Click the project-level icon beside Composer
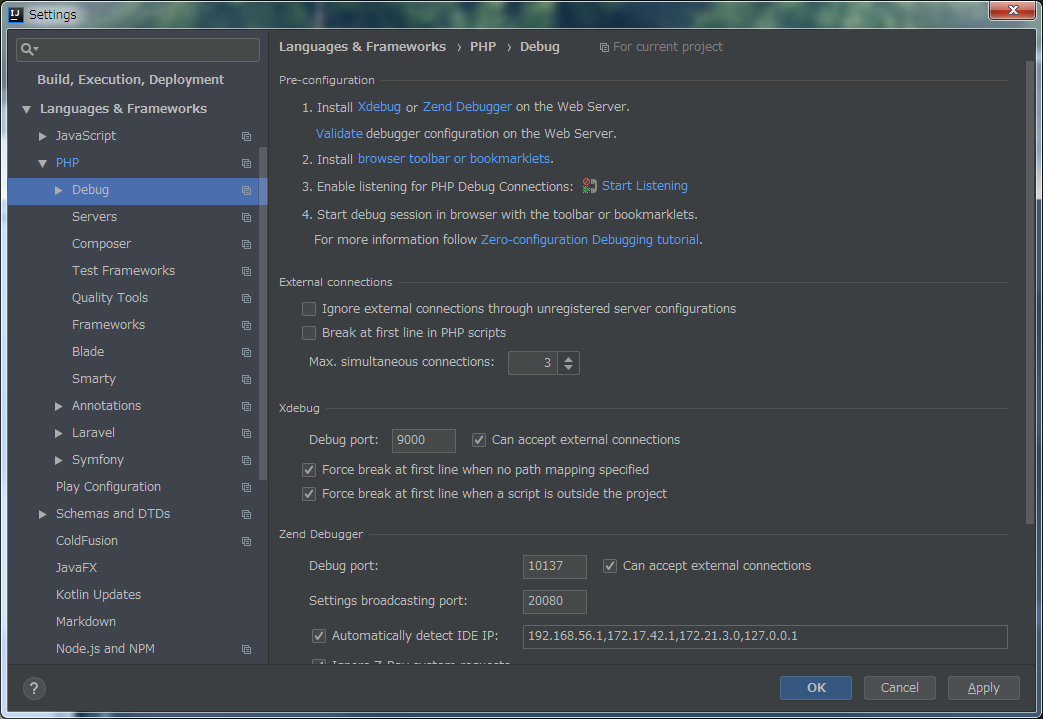Screen dimensions: 1043x719 coord(246,245)
